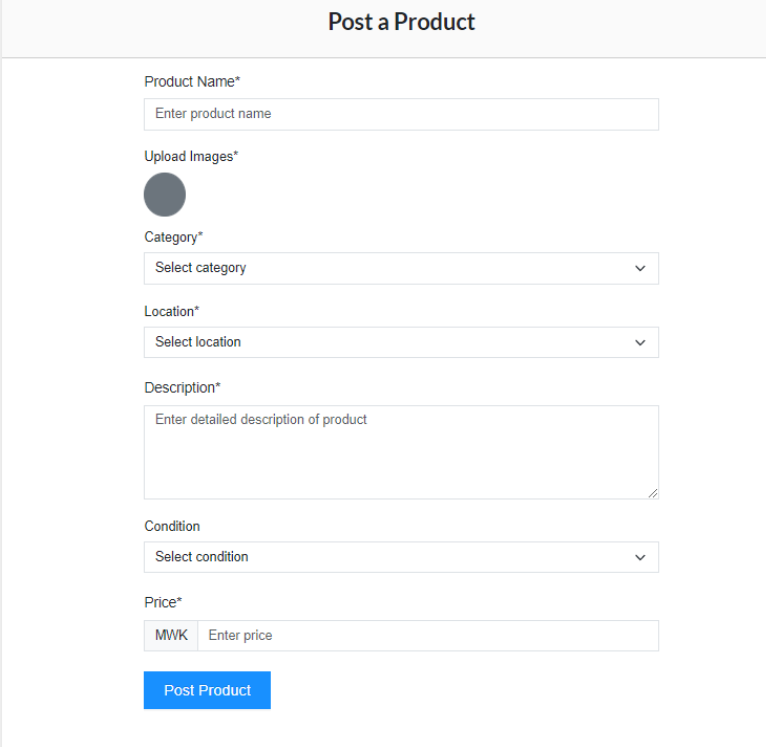Click the chevron arrow in Location field
The height and width of the screenshot is (747, 766).
pos(640,342)
